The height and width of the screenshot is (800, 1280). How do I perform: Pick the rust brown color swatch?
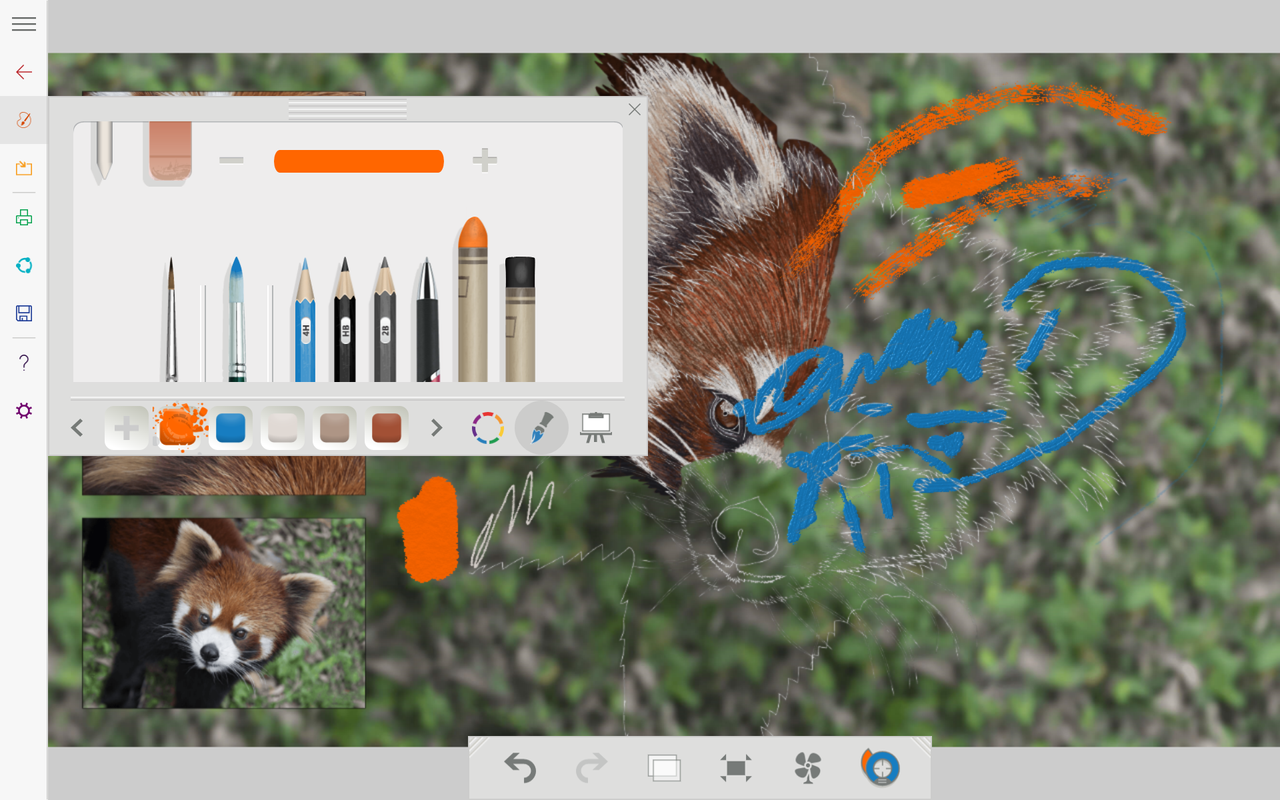pyautogui.click(x=387, y=428)
